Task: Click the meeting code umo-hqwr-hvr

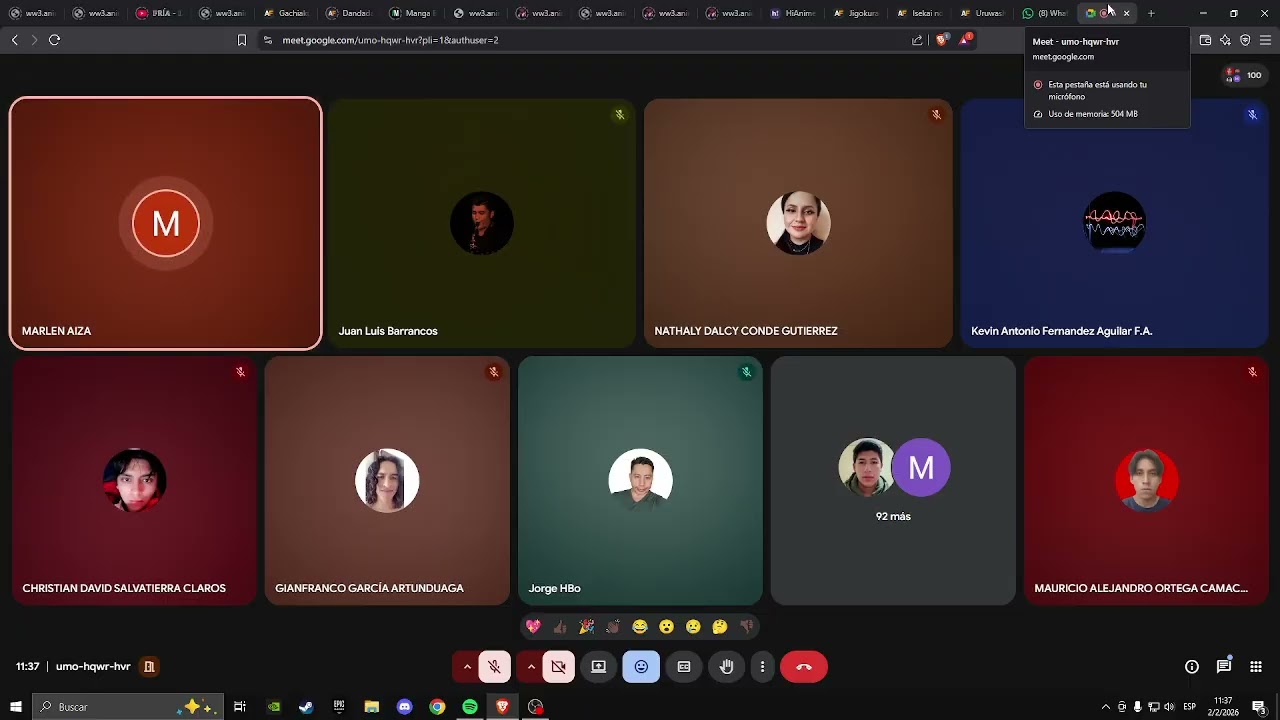Action: [93, 667]
